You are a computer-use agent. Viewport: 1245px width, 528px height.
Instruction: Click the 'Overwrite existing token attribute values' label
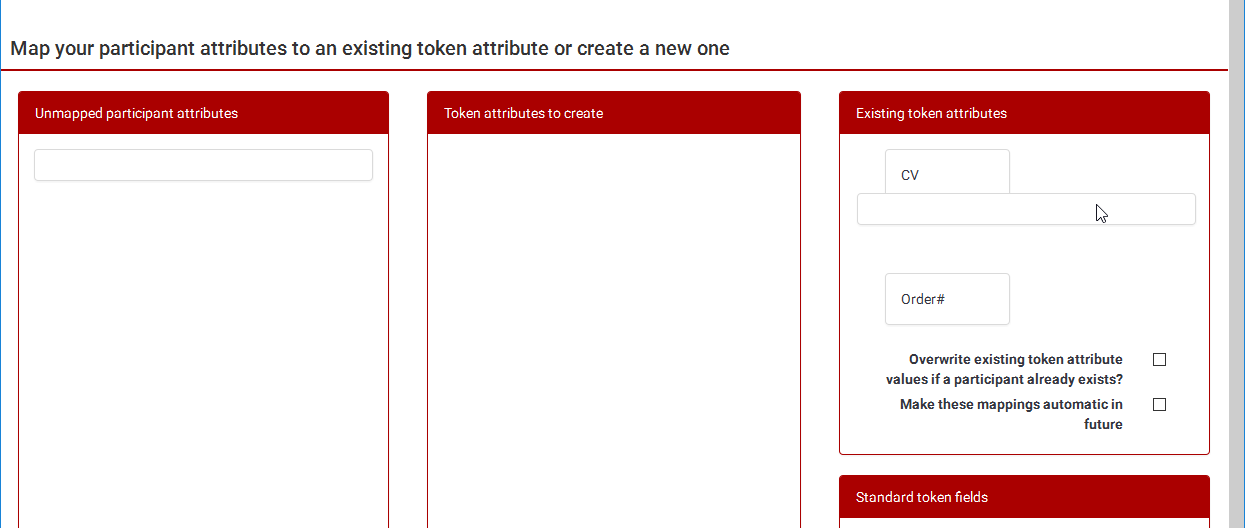(x=1004, y=369)
